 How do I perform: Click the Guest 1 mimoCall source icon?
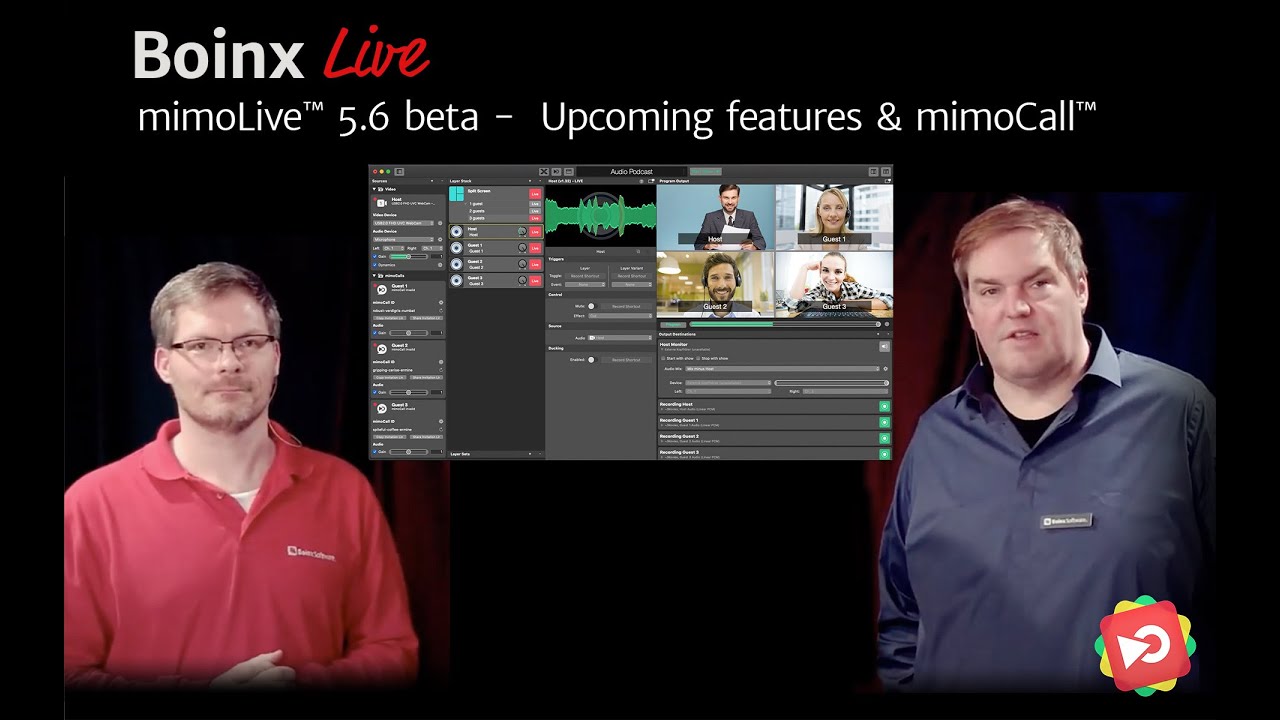point(382,290)
